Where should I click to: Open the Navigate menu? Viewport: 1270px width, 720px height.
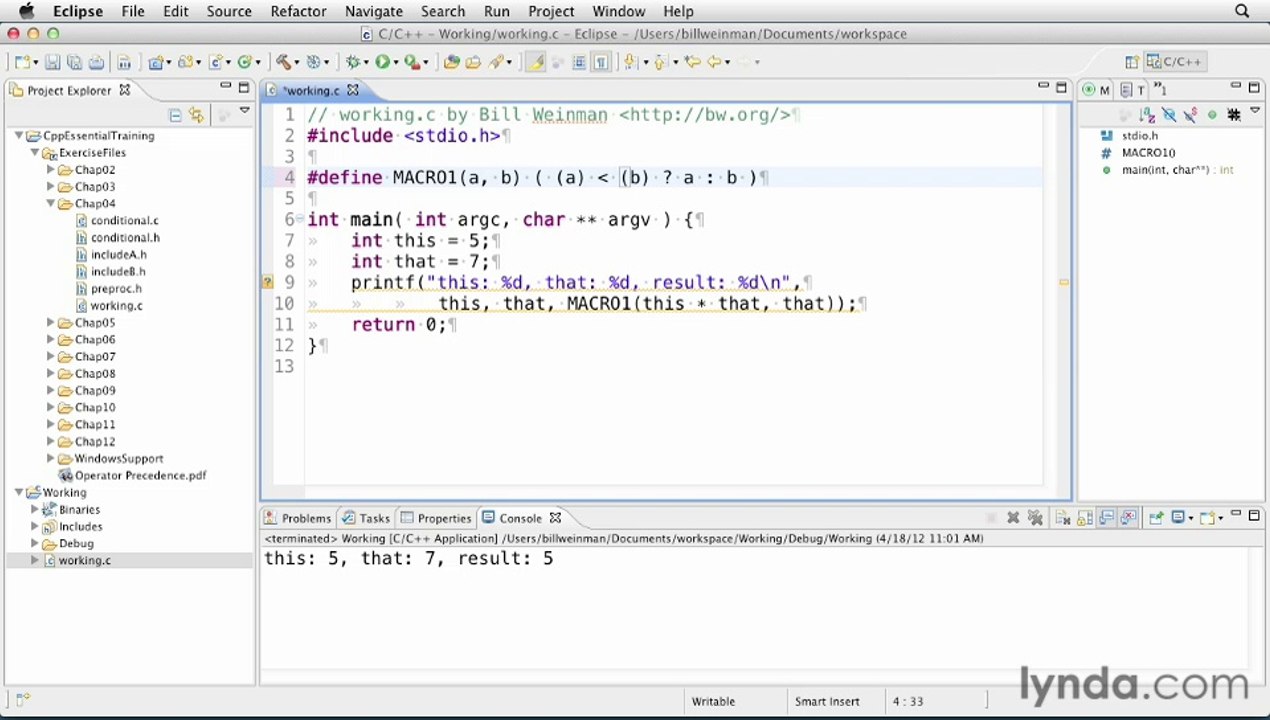tap(373, 11)
